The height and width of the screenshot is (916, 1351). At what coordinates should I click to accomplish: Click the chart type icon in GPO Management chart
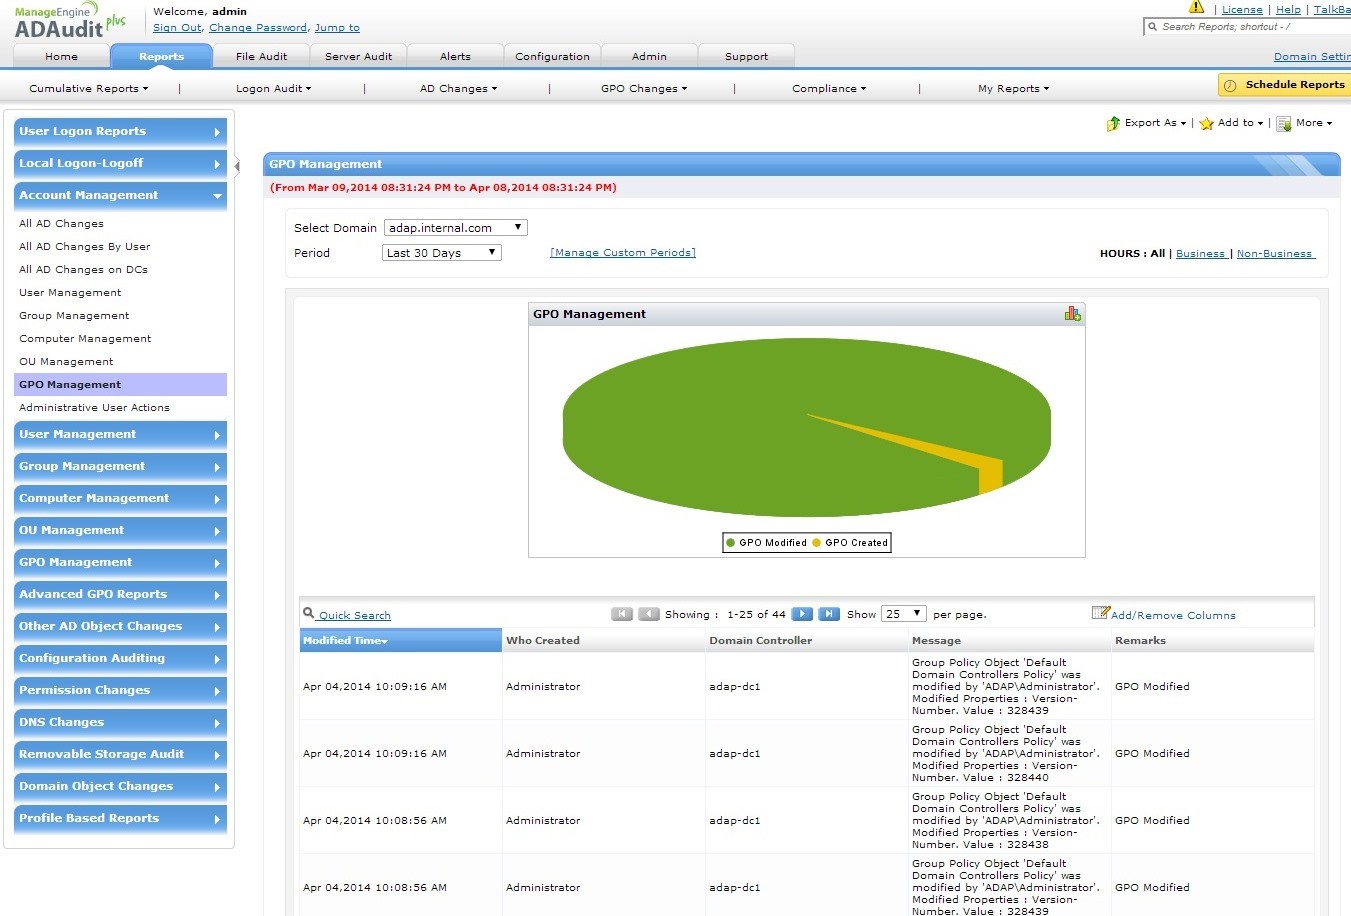point(1072,314)
